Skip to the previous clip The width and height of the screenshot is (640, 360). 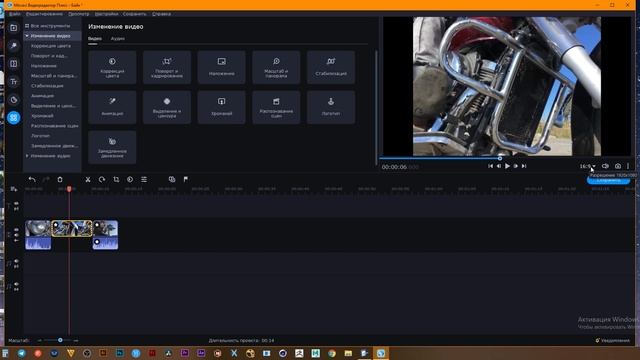click(490, 166)
